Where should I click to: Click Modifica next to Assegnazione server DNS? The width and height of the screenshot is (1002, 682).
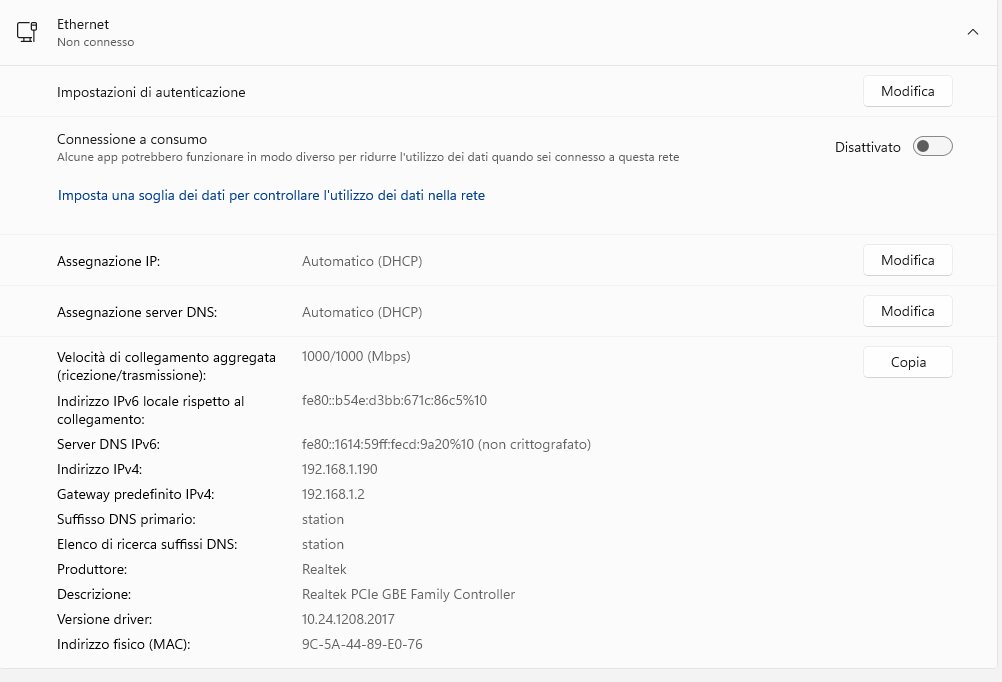907,311
